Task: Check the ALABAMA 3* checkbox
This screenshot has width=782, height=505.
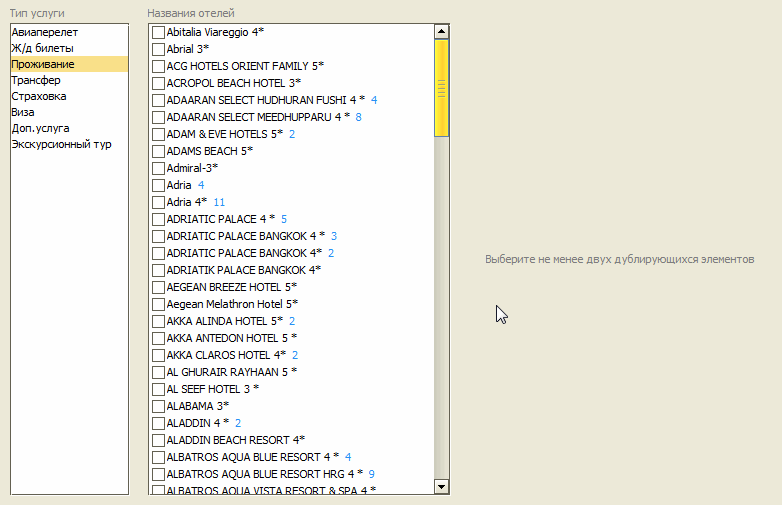Action: tap(158, 406)
